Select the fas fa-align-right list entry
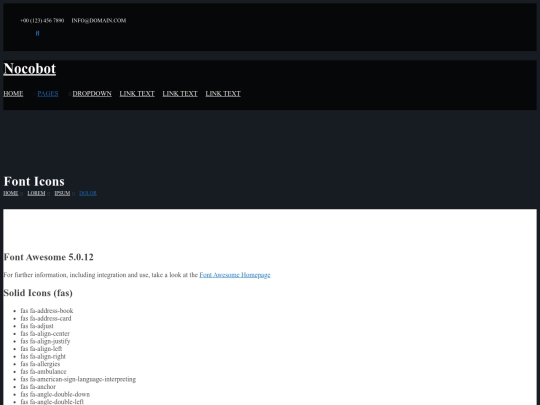The image size is (540, 405). [43, 356]
